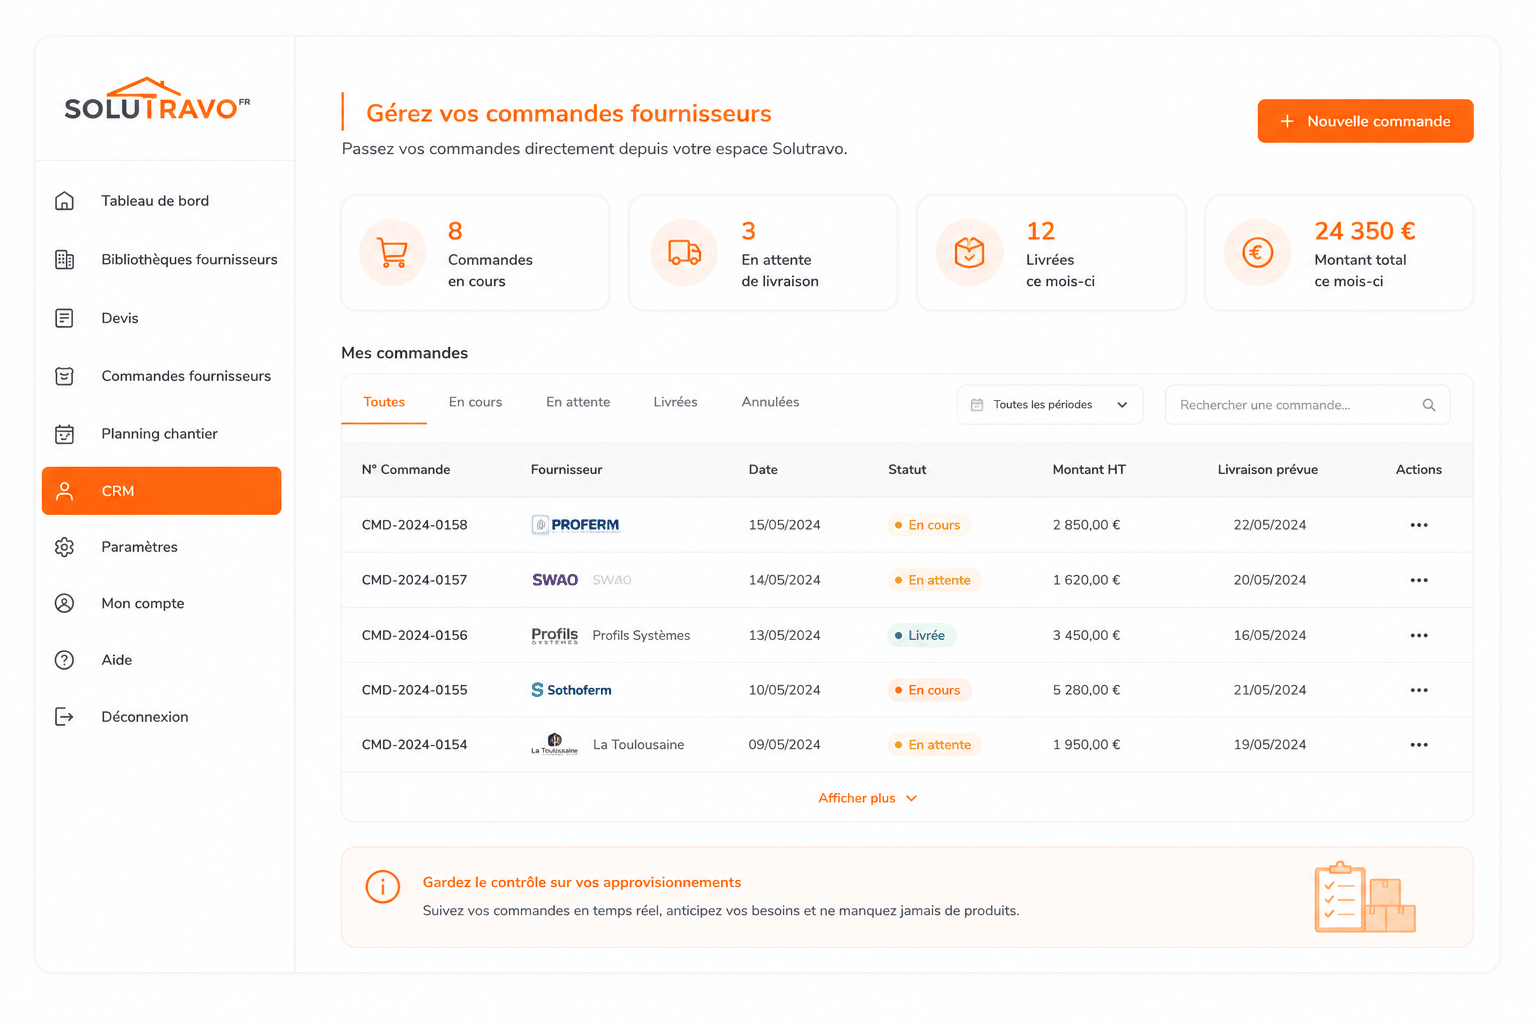Click the Déconnexion logout icon
This screenshot has height=1024, width=1536.
[x=64, y=717]
